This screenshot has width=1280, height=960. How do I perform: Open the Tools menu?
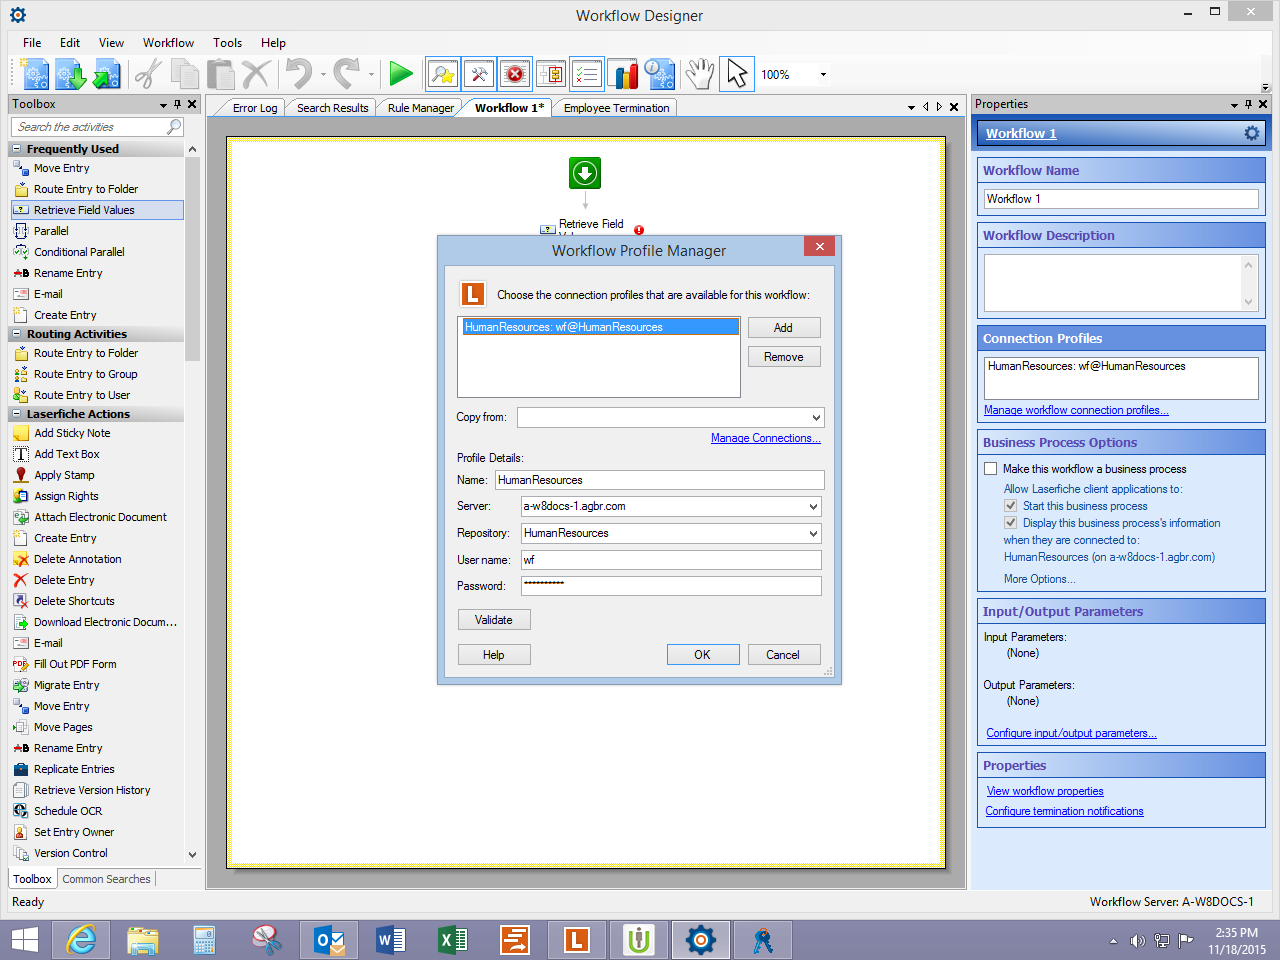point(227,43)
